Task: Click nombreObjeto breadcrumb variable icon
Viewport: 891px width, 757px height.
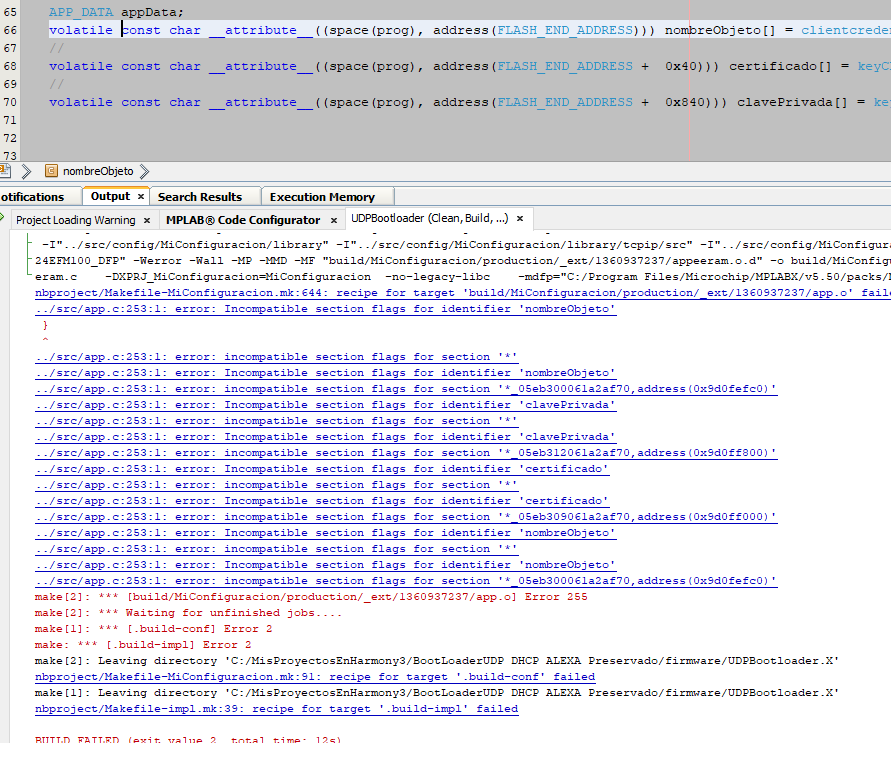Action: 51,170
